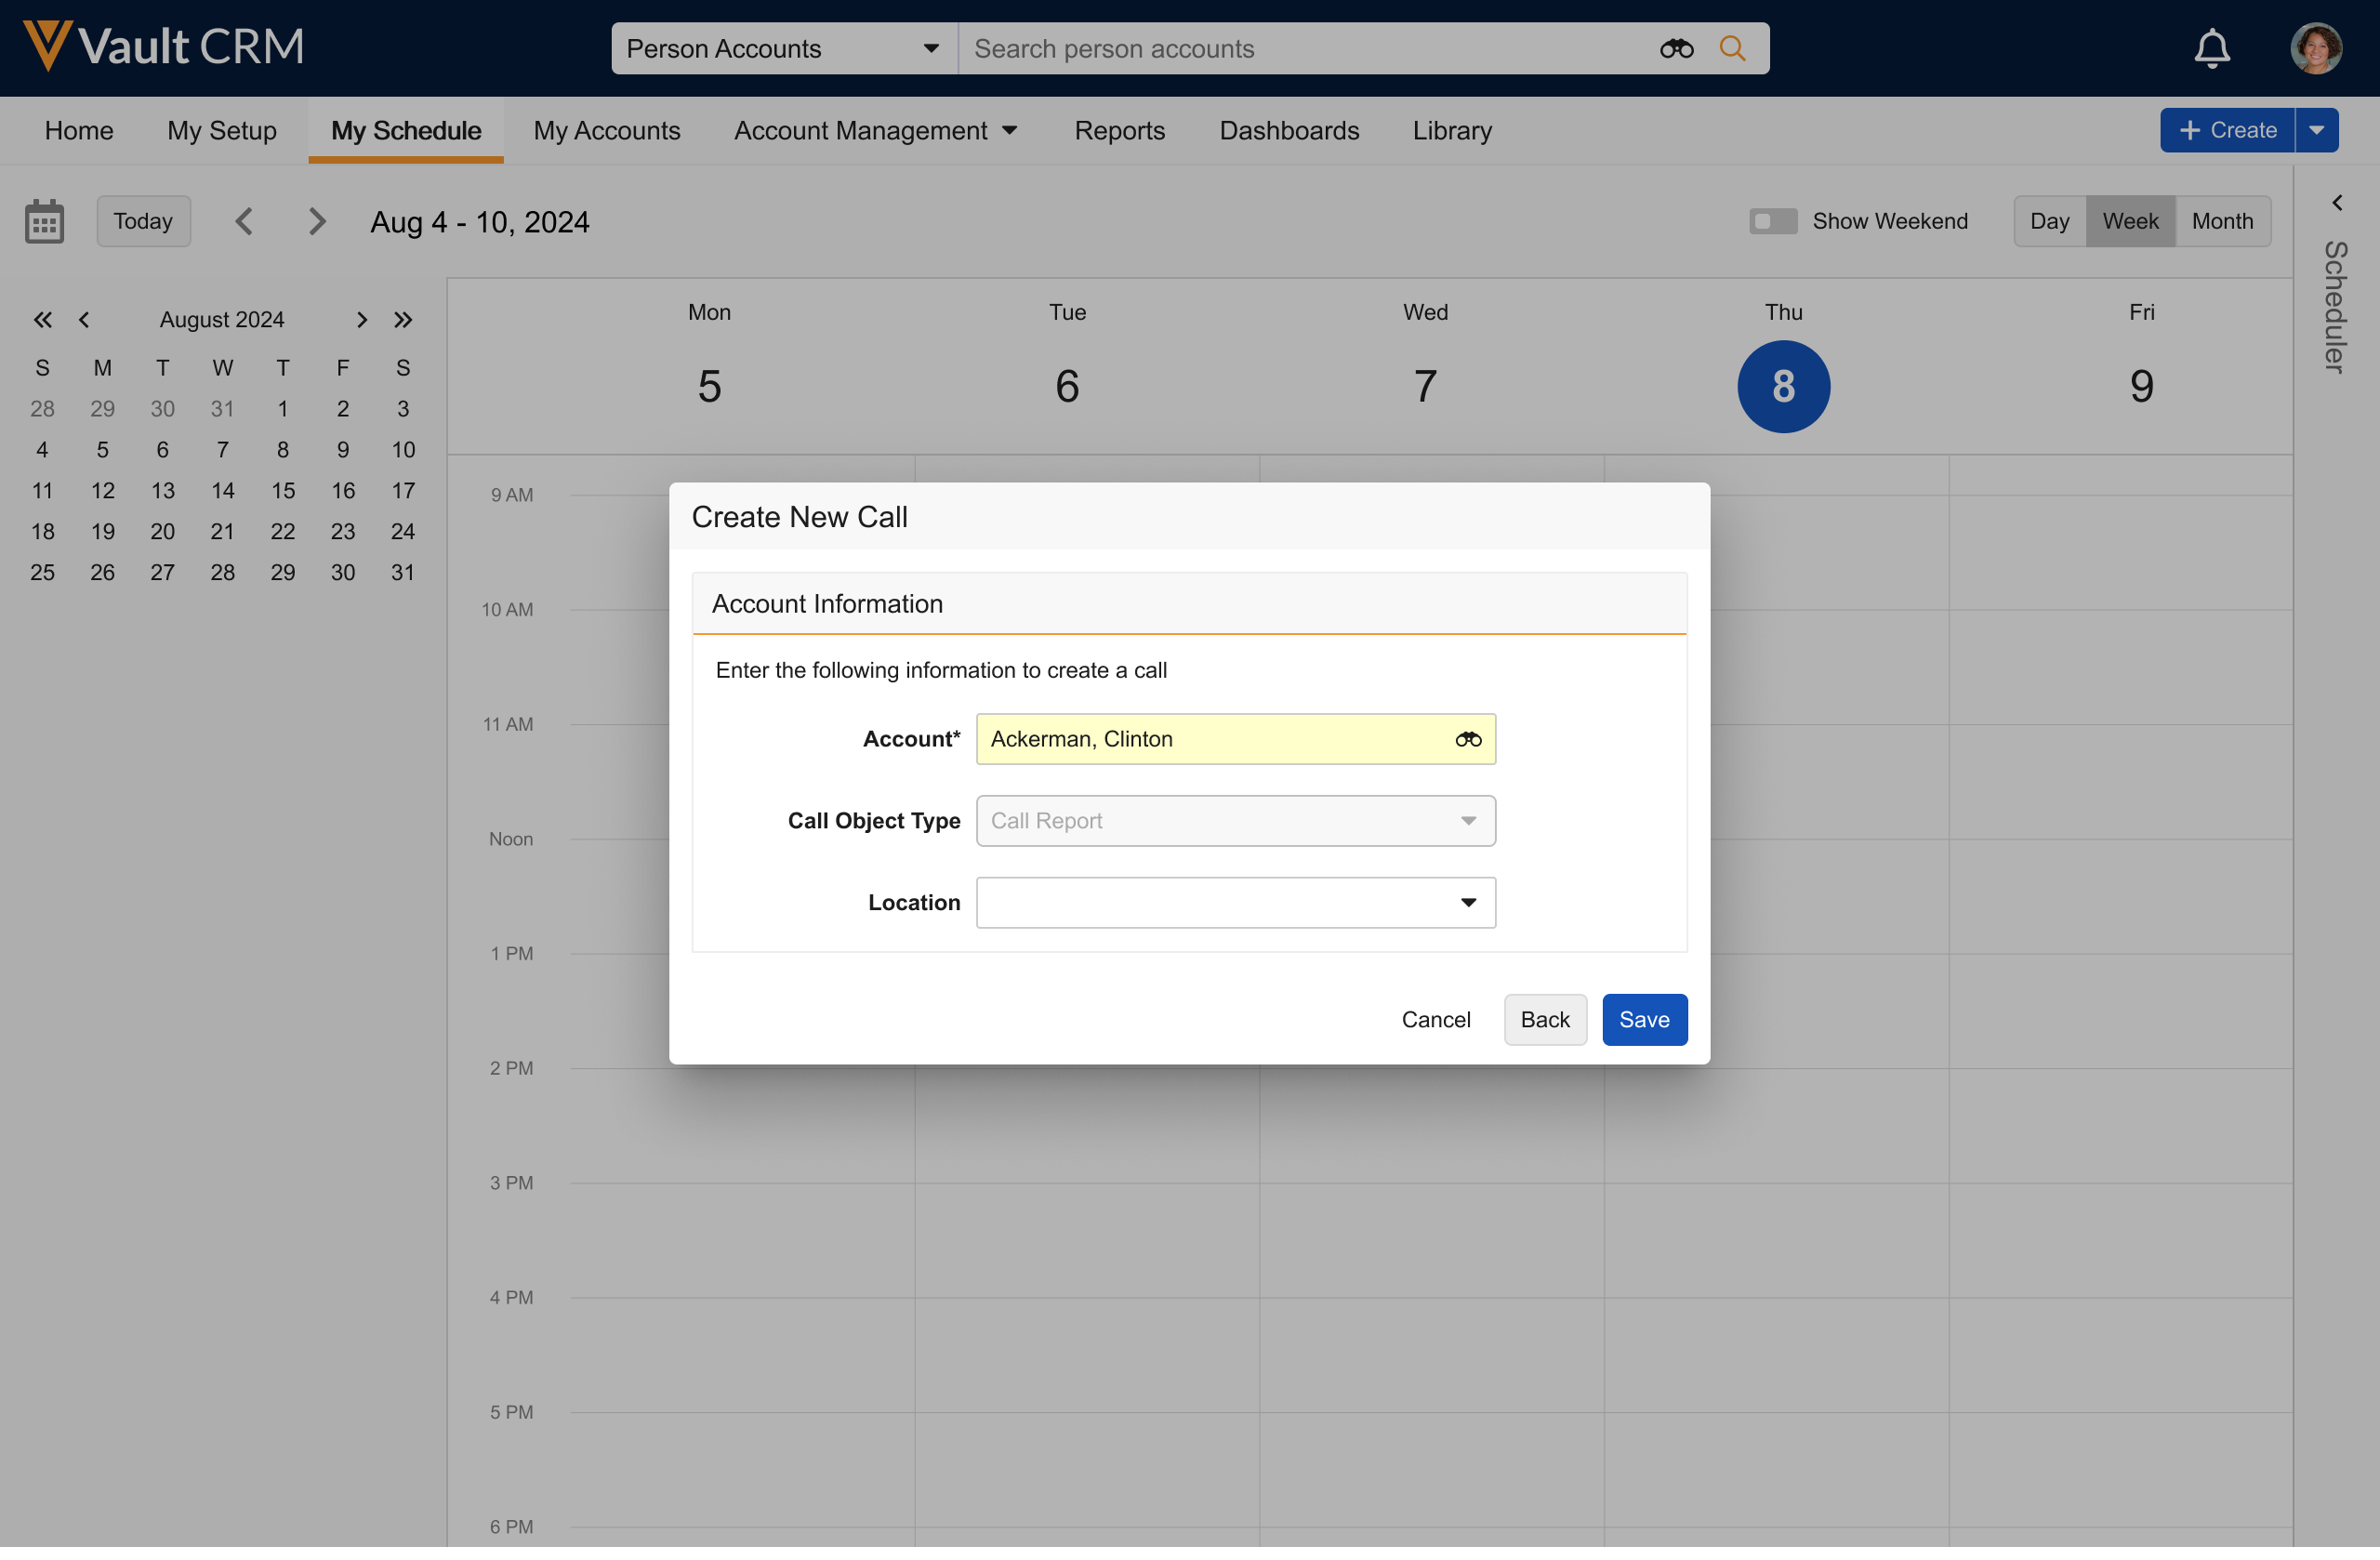The width and height of the screenshot is (2380, 1560).
Task: Click the binoculars icon in the top search bar
Action: pos(1676,48)
